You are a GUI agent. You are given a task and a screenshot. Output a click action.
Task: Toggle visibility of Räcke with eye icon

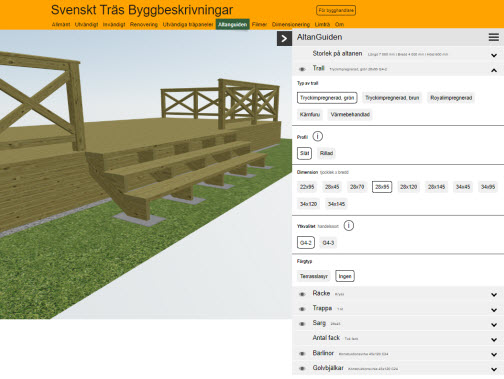click(x=302, y=294)
